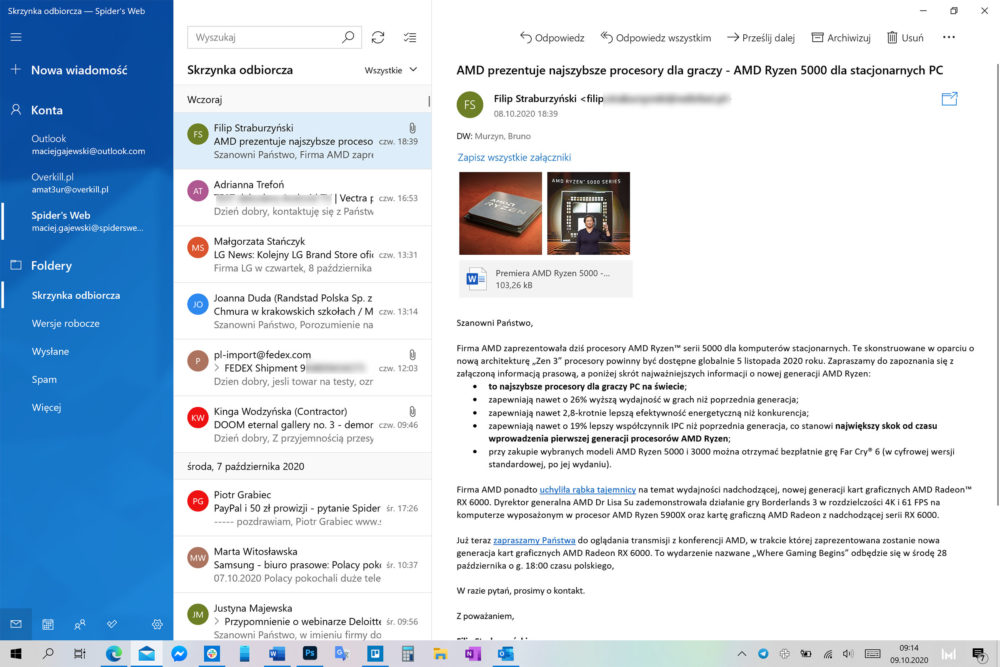Viewport: 1000px width, 667px height.
Task: Open Messenger from the taskbar
Action: point(179,654)
